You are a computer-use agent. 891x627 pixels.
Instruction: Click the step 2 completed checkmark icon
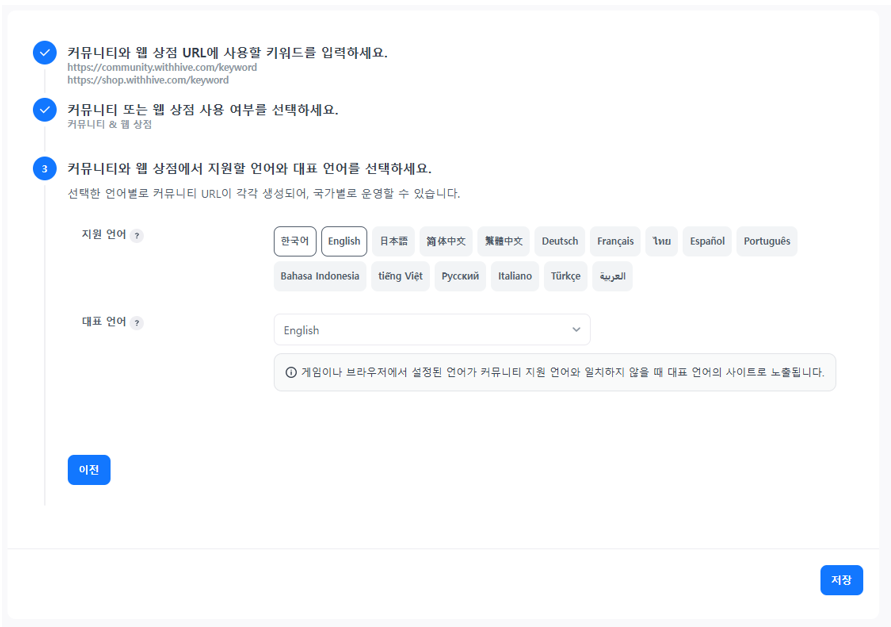point(44,110)
